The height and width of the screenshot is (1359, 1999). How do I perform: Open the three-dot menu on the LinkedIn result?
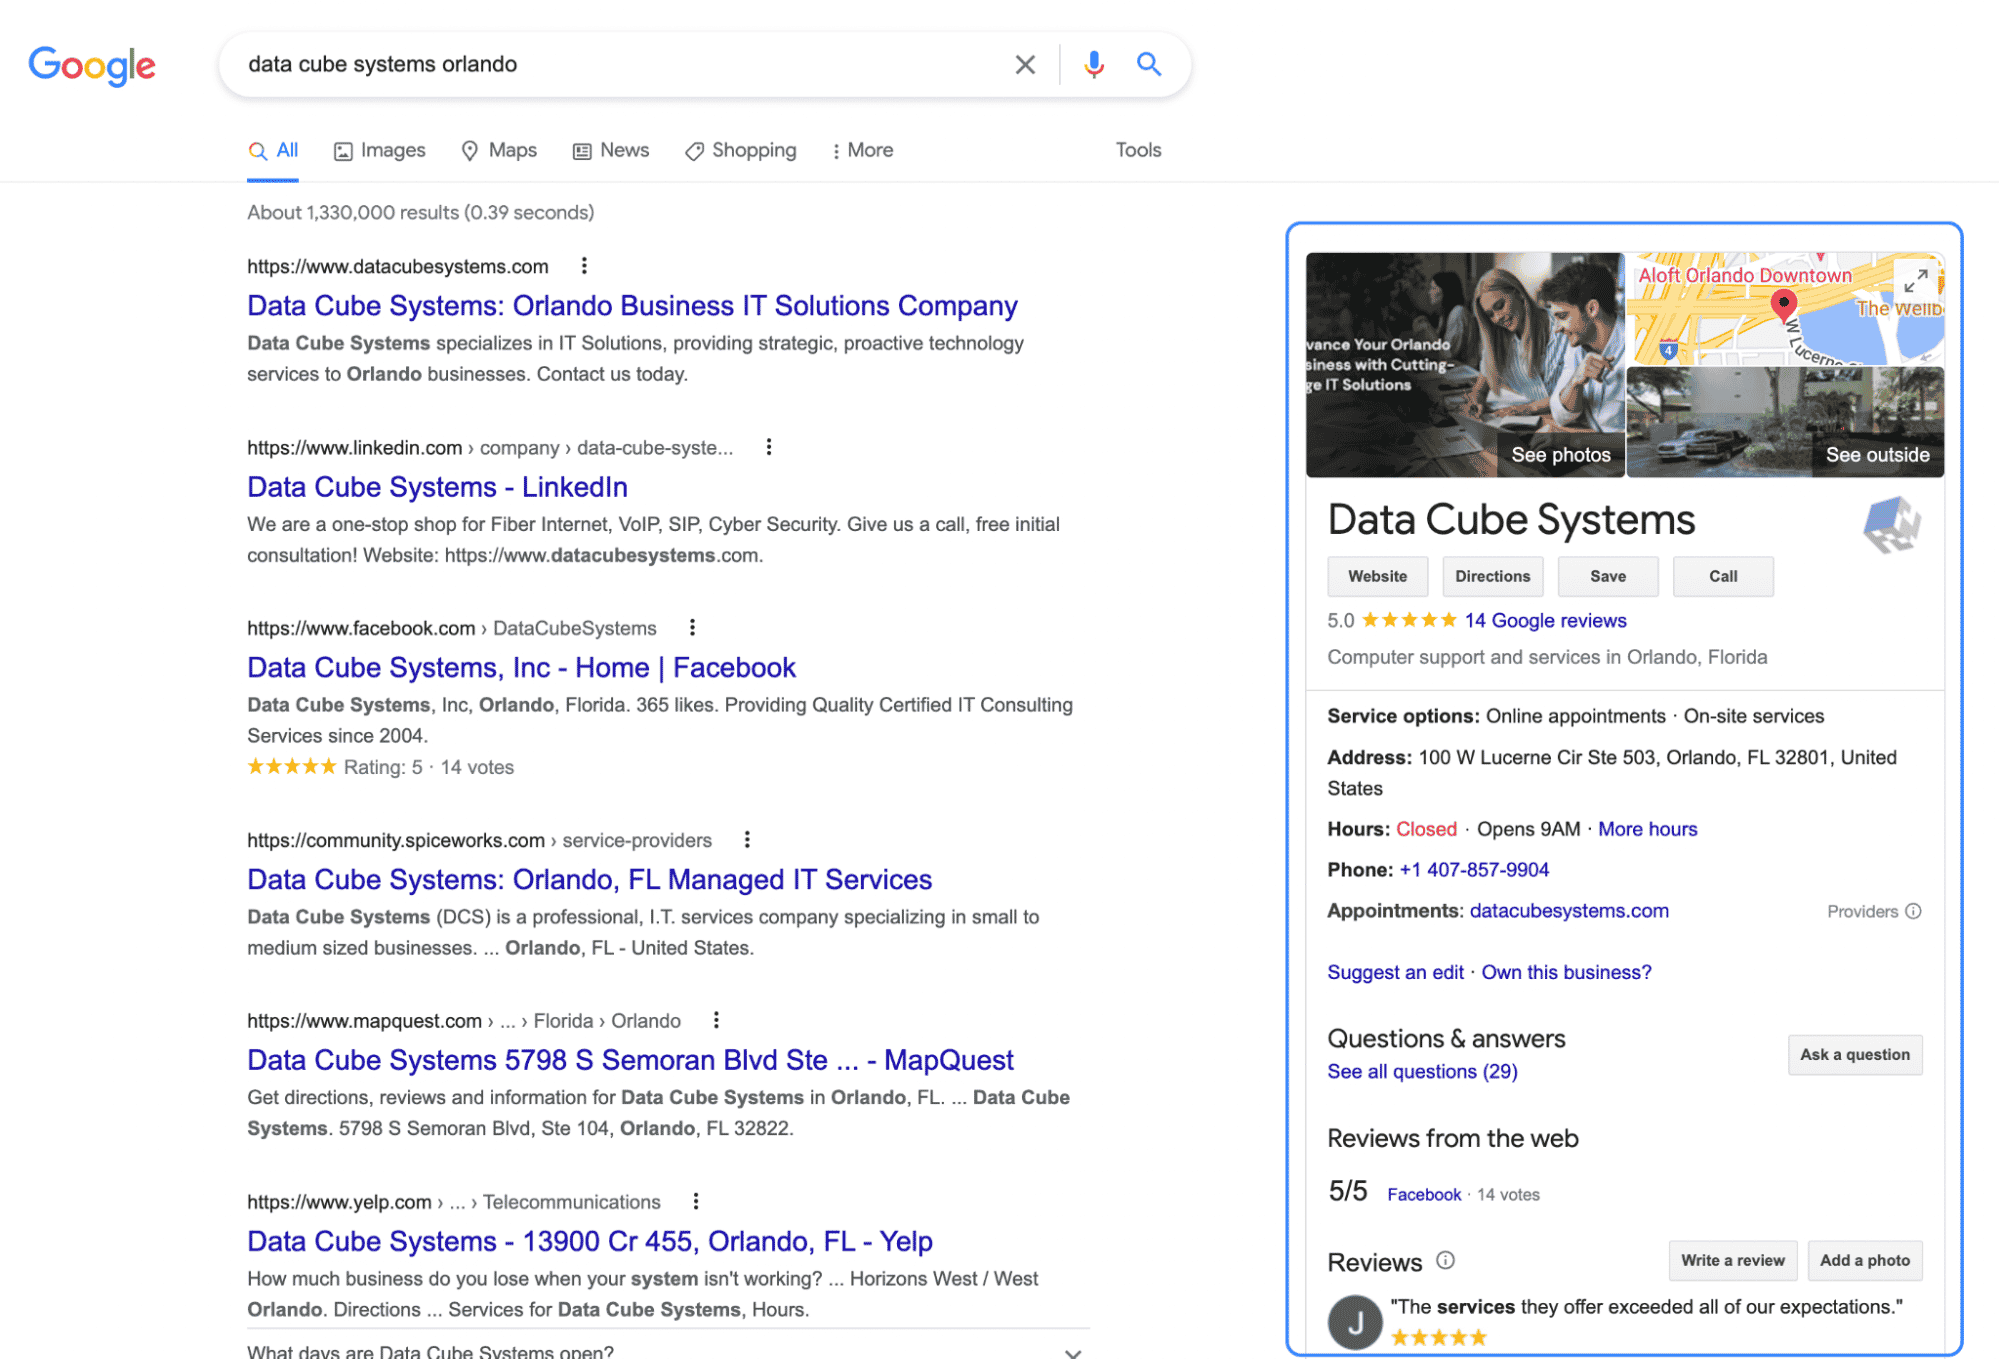point(767,447)
